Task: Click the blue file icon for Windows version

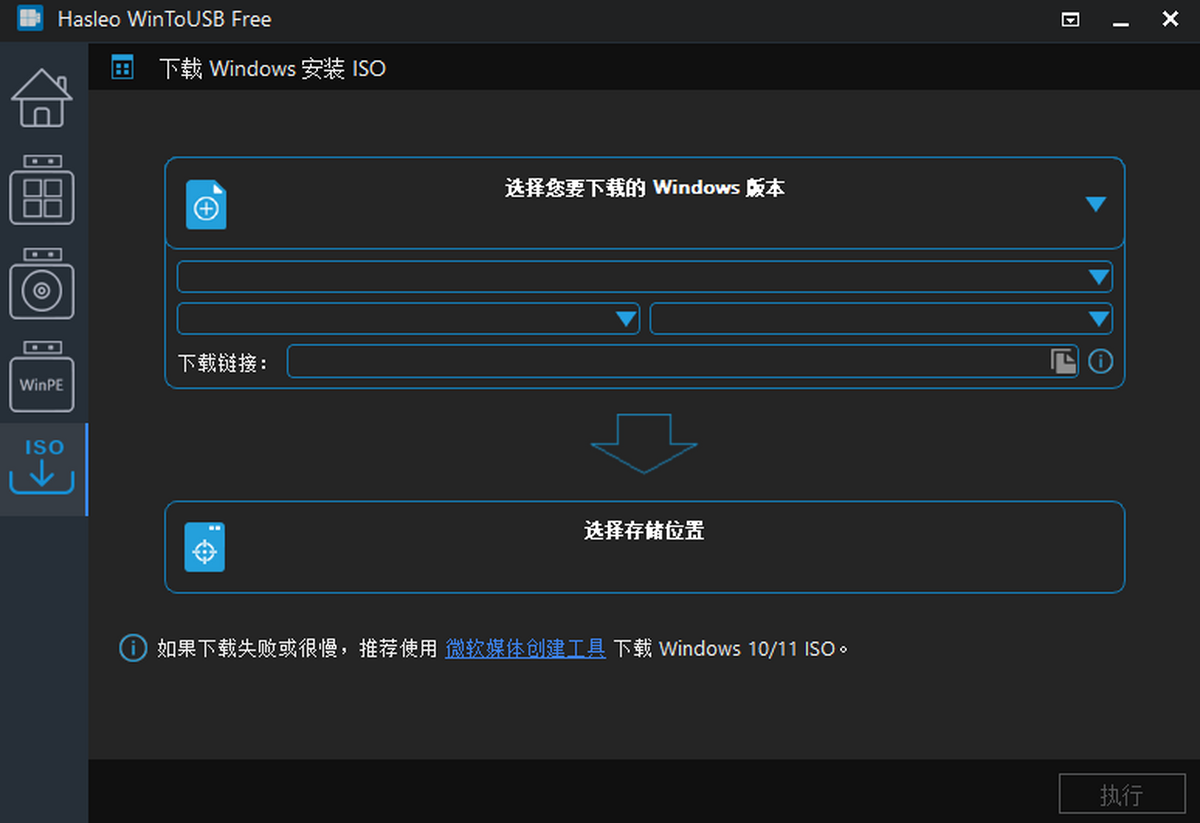Action: (206, 205)
